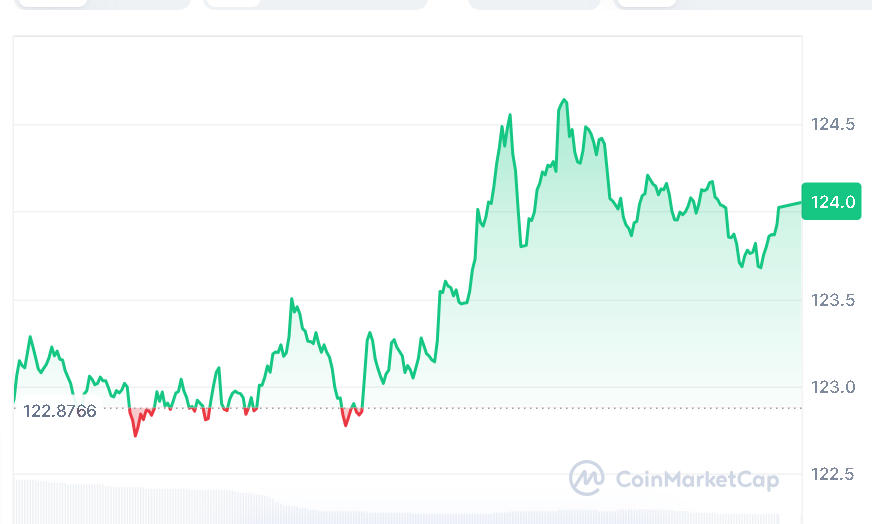
Task: Click the third gray selector bar at top
Action: [534, 4]
